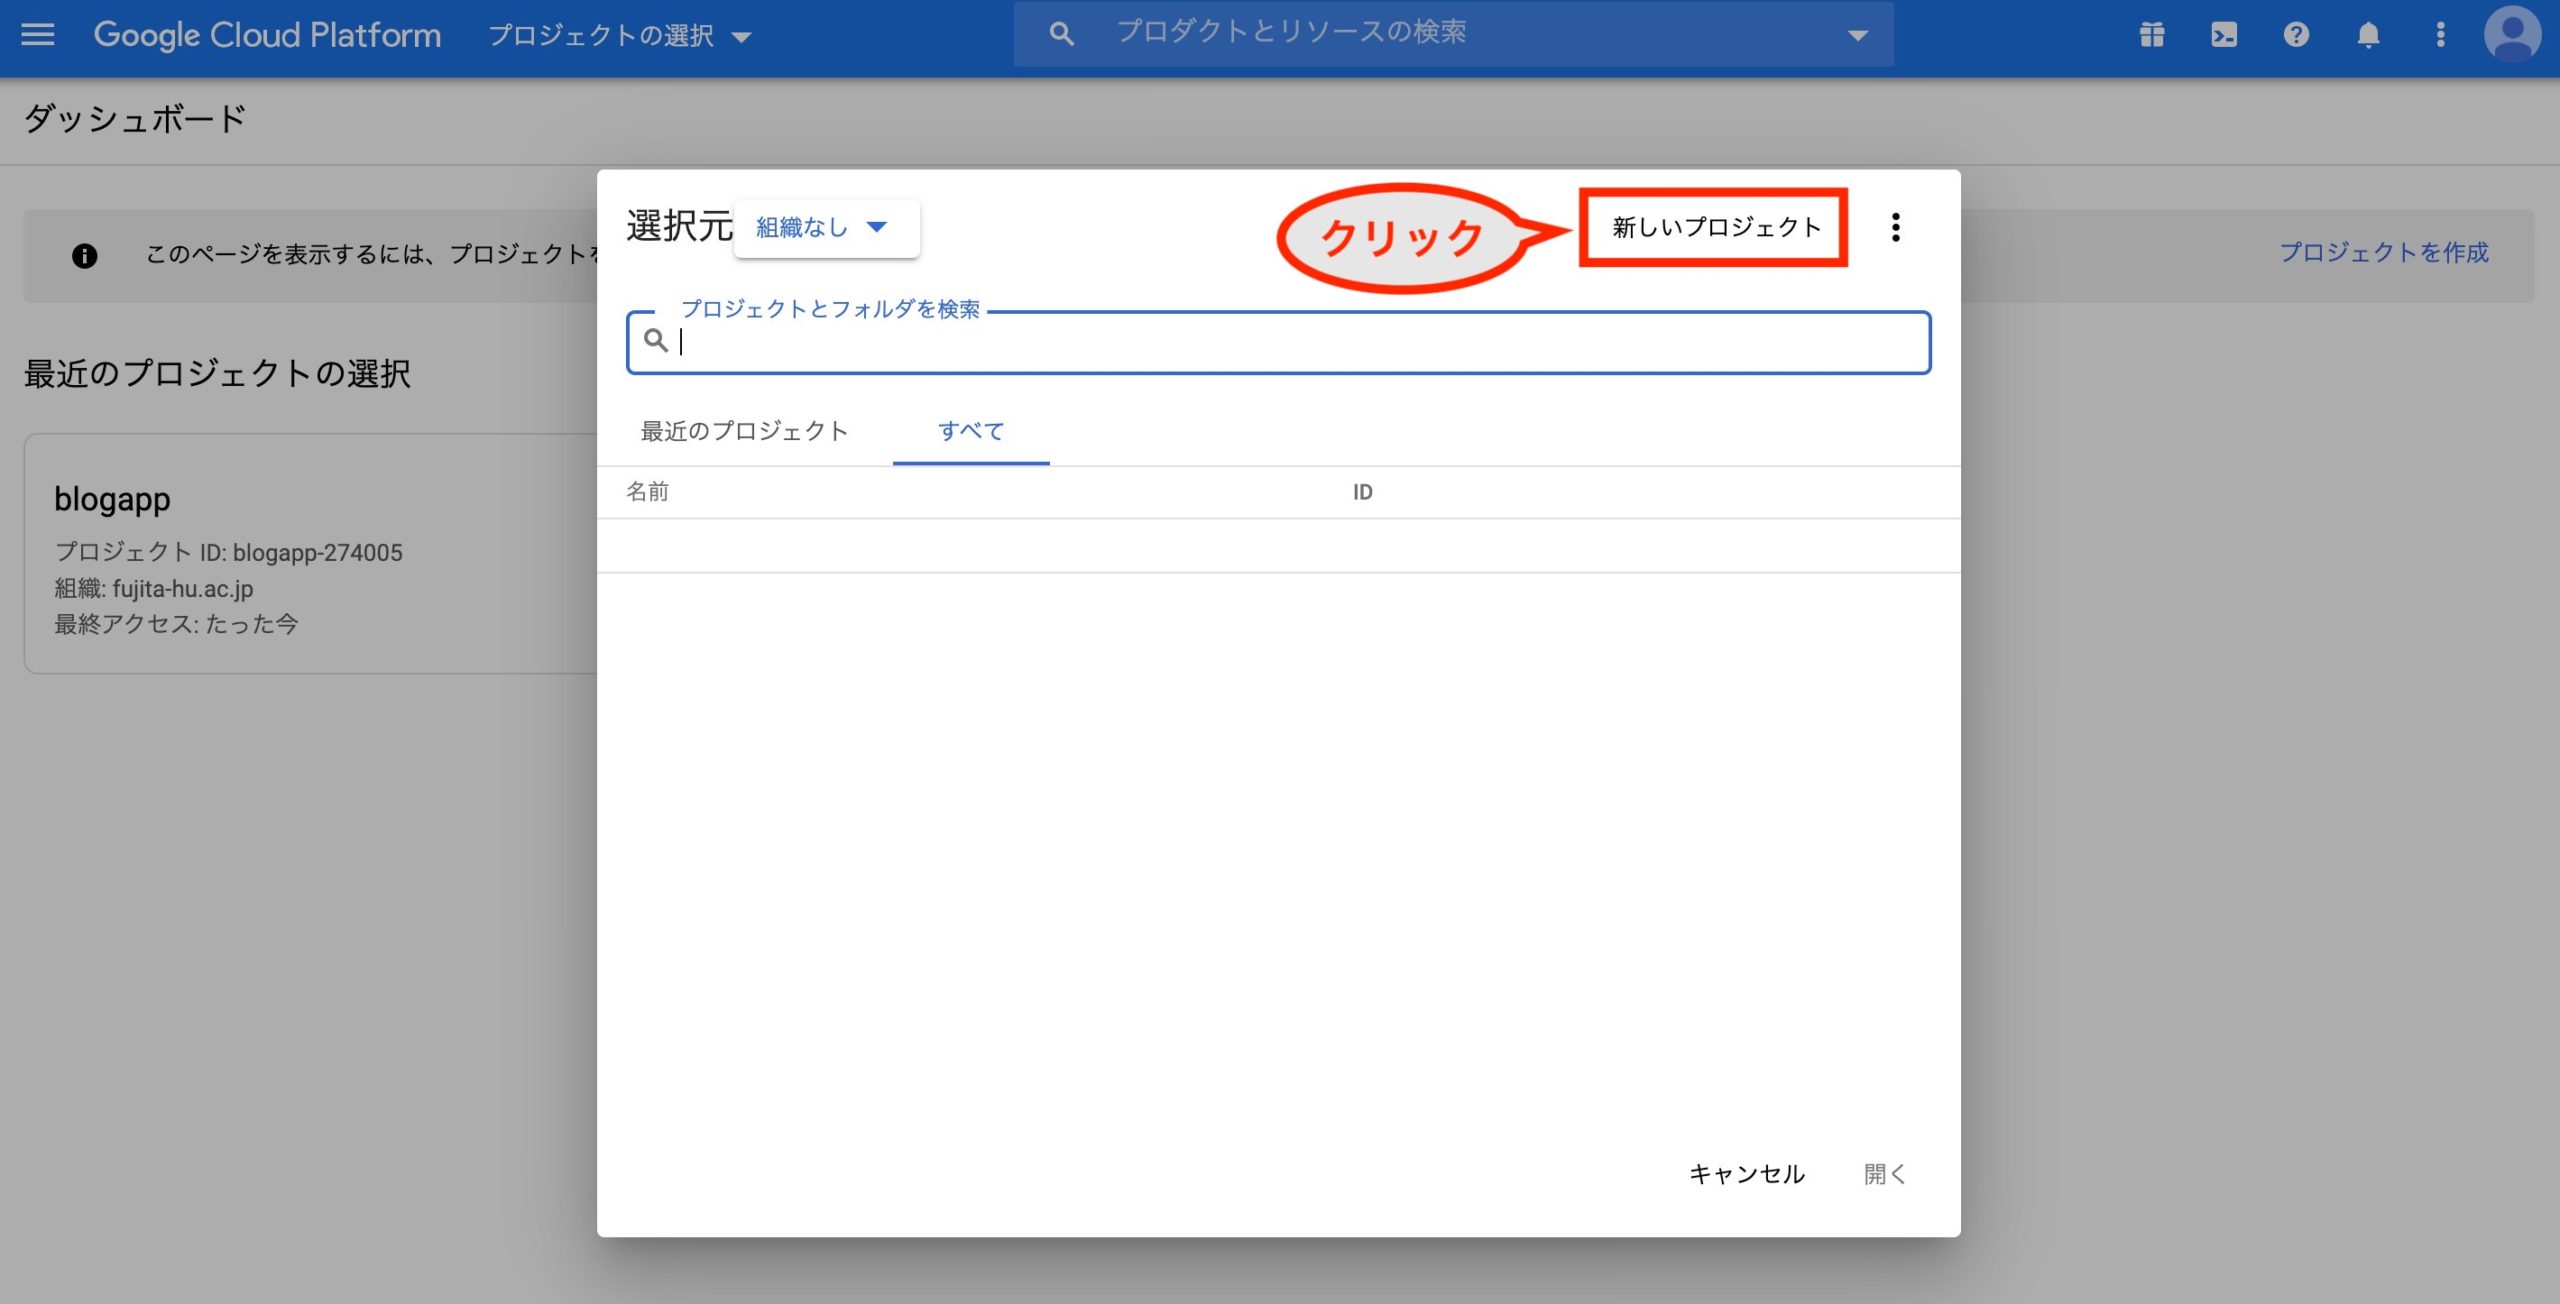Screen dimensions: 2560x1304
Task: Click the ダッシュボード page heading
Action: pyautogui.click(x=136, y=119)
